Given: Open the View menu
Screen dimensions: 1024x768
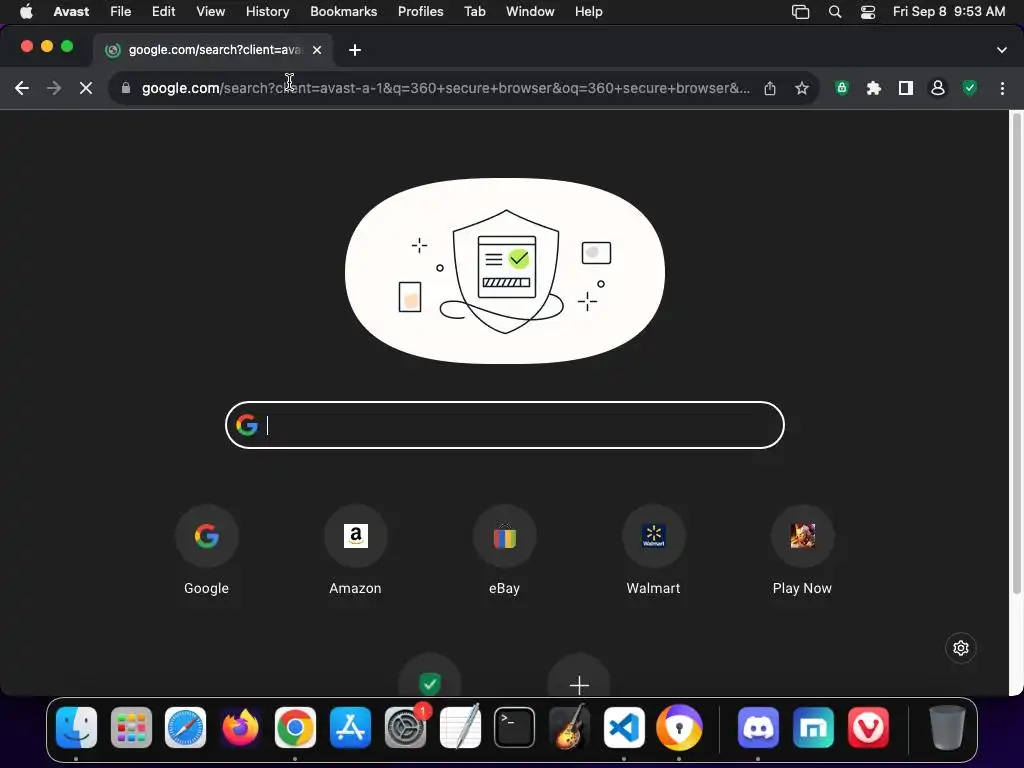Looking at the screenshot, I should tap(210, 12).
